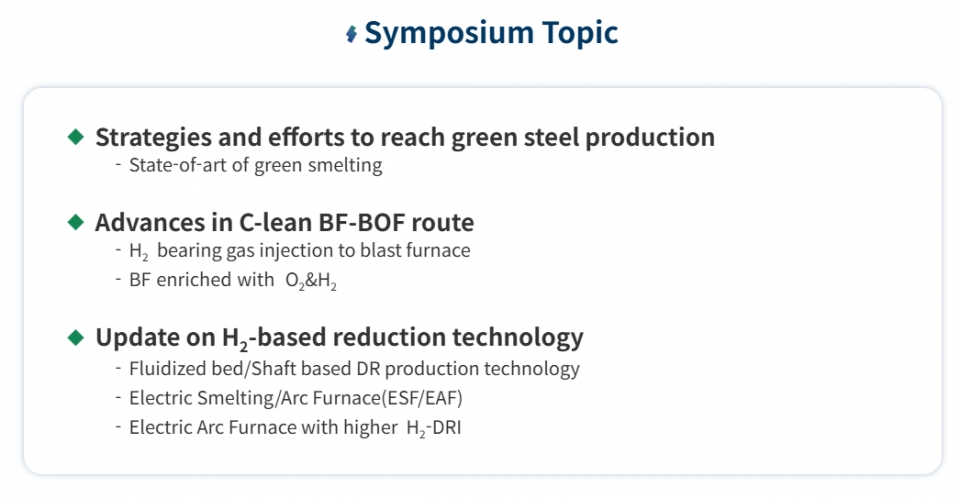Screen dimensions: 960x498
Task: Select the Advances in C-lean BF-BOF route heading
Action: [x=284, y=221]
